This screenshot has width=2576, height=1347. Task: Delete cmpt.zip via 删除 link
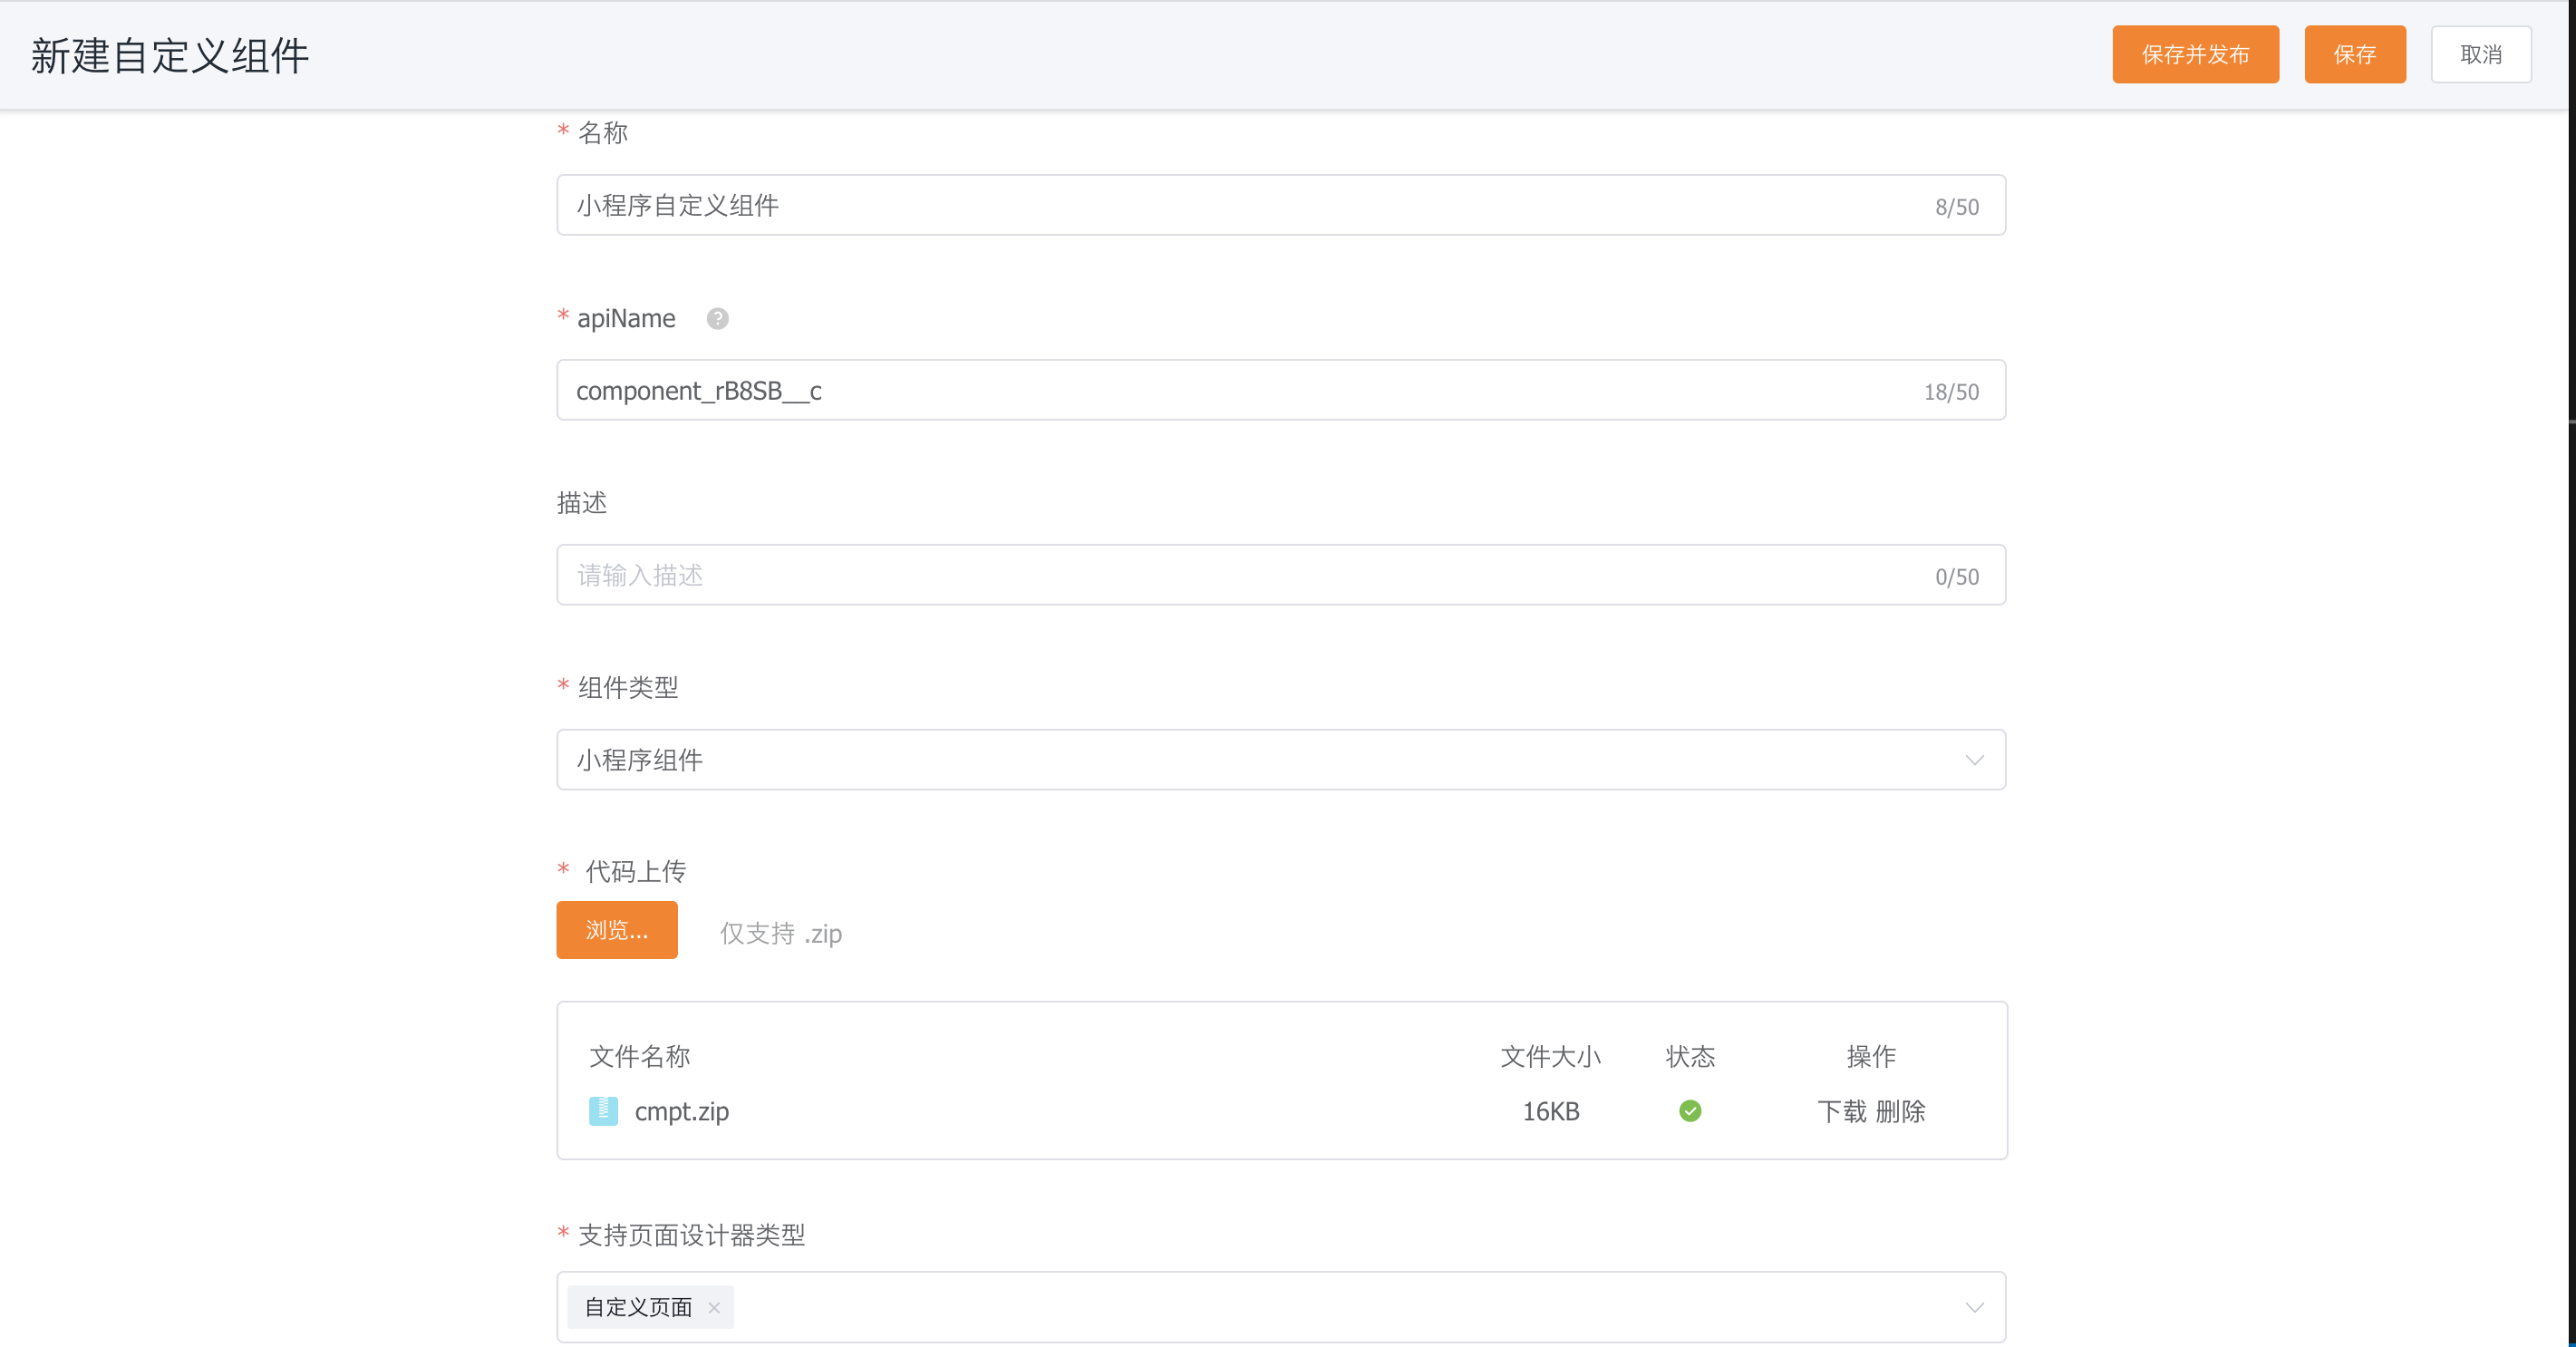tap(1900, 1111)
